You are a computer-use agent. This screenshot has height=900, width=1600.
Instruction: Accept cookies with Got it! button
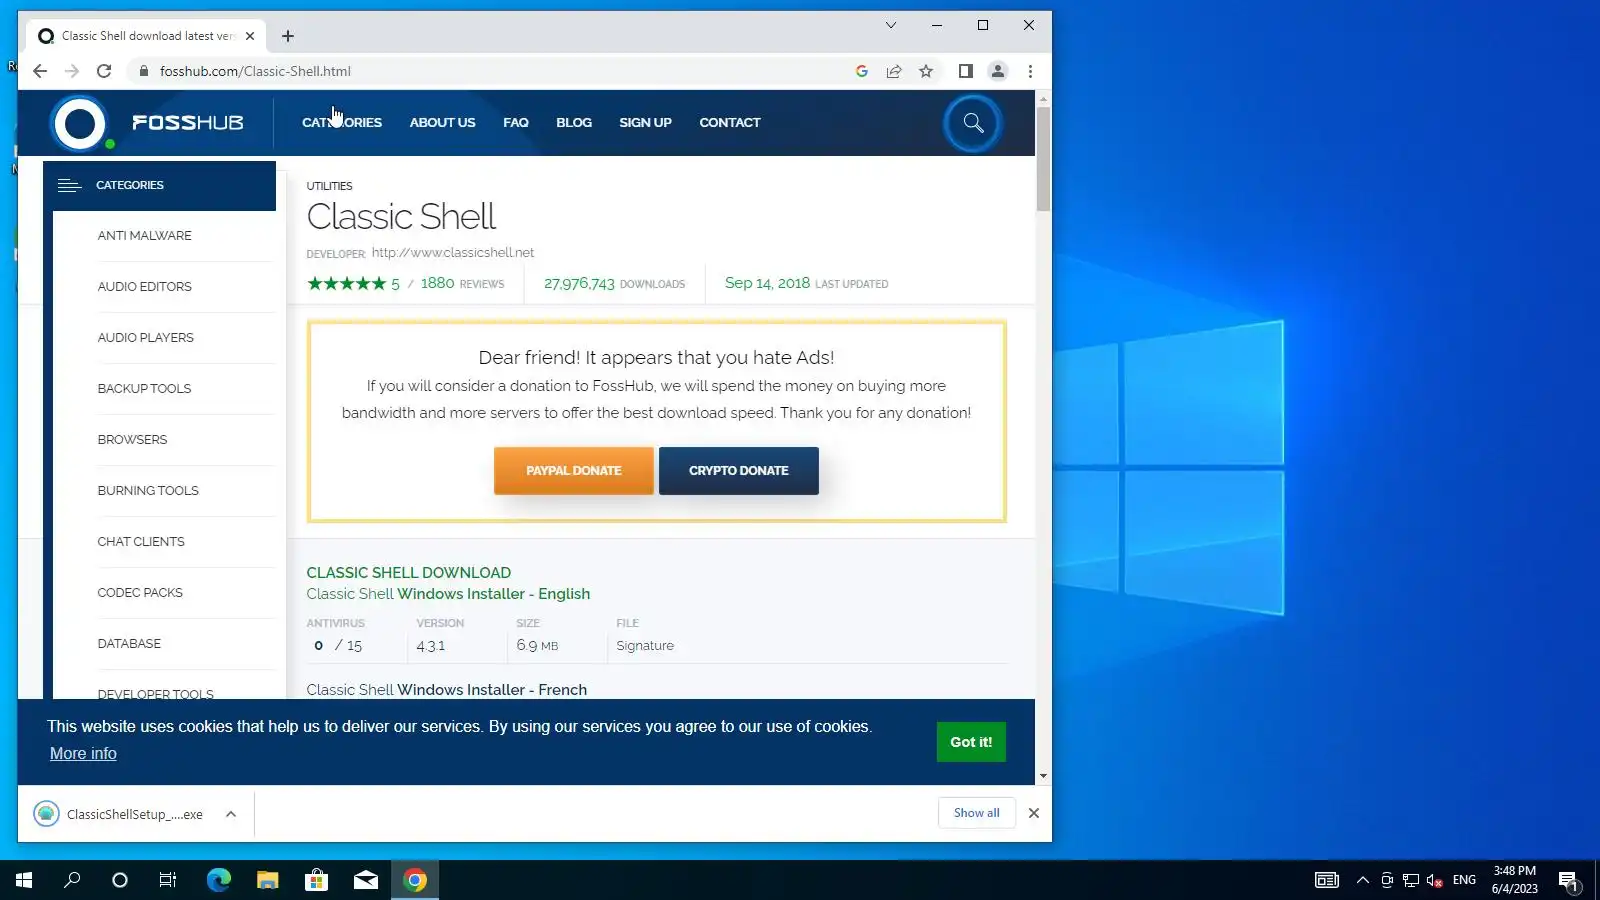point(971,742)
